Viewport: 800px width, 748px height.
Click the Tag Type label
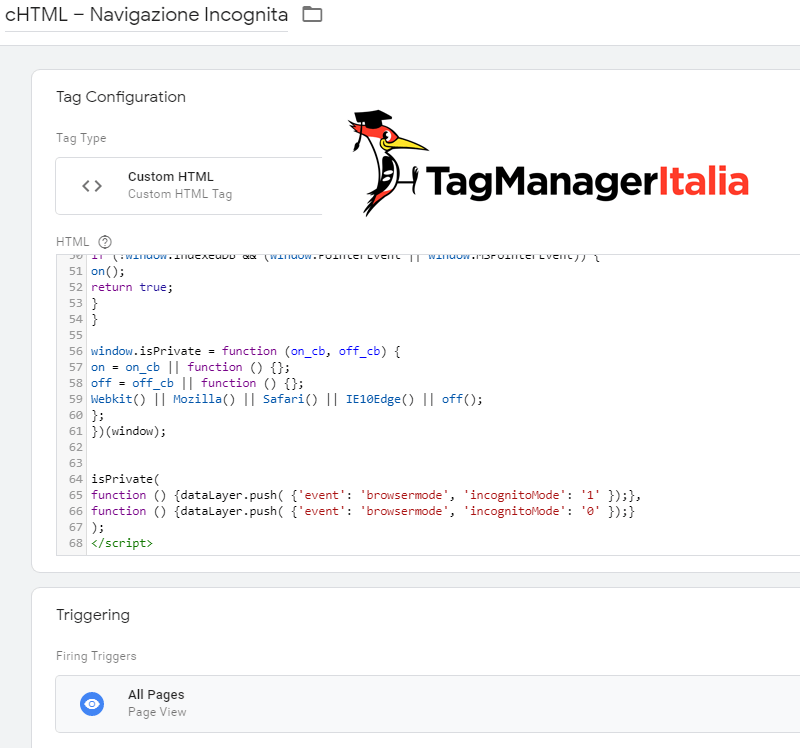pyautogui.click(x=81, y=138)
